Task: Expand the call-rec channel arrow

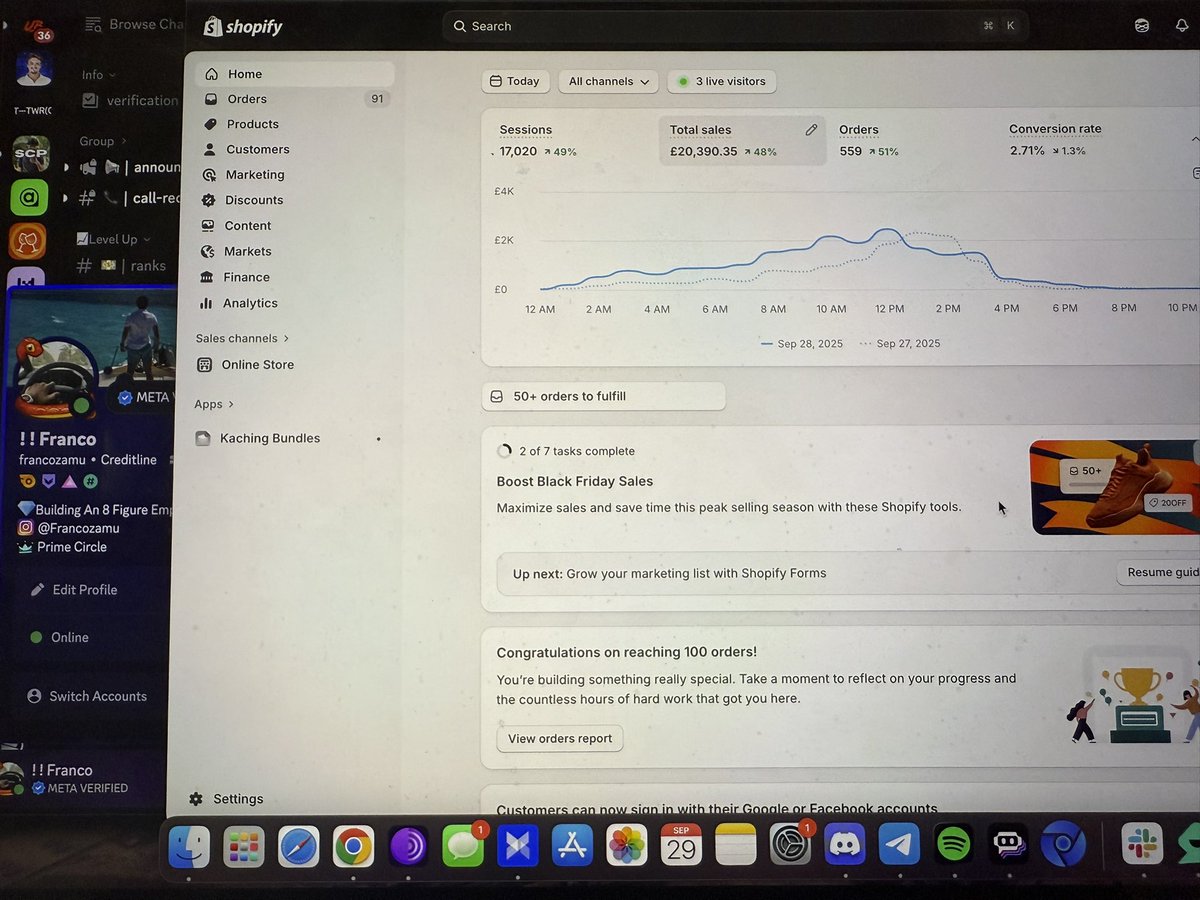Action: click(66, 198)
